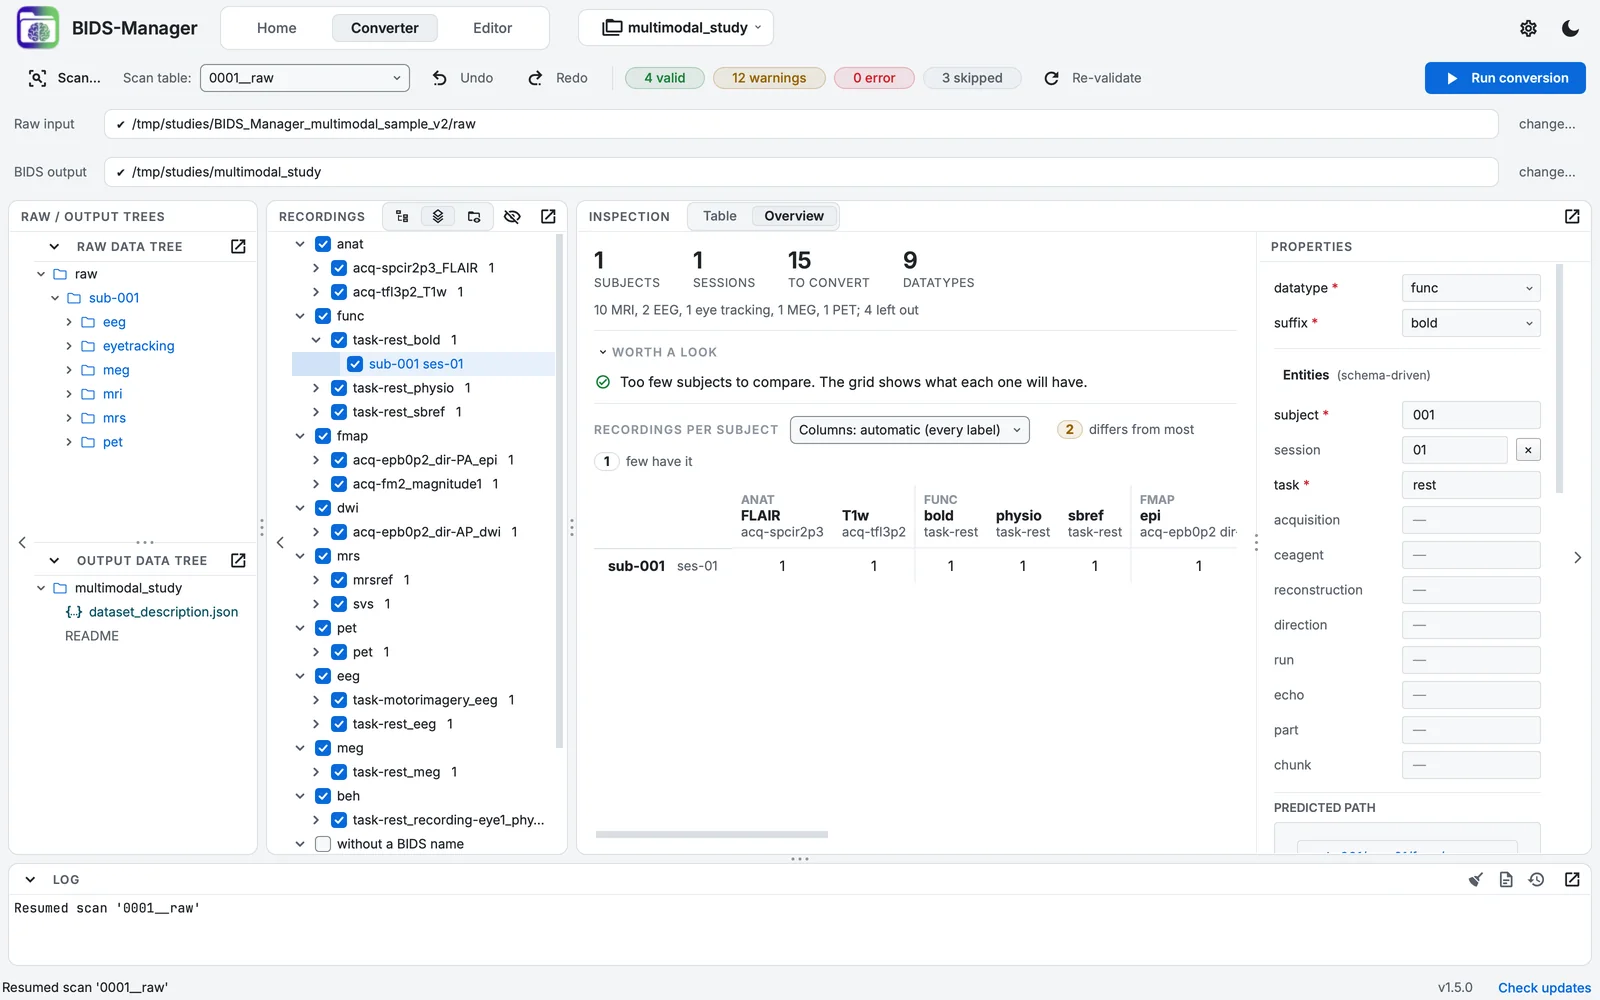
Task: Click the task entity input field
Action: [1471, 485]
